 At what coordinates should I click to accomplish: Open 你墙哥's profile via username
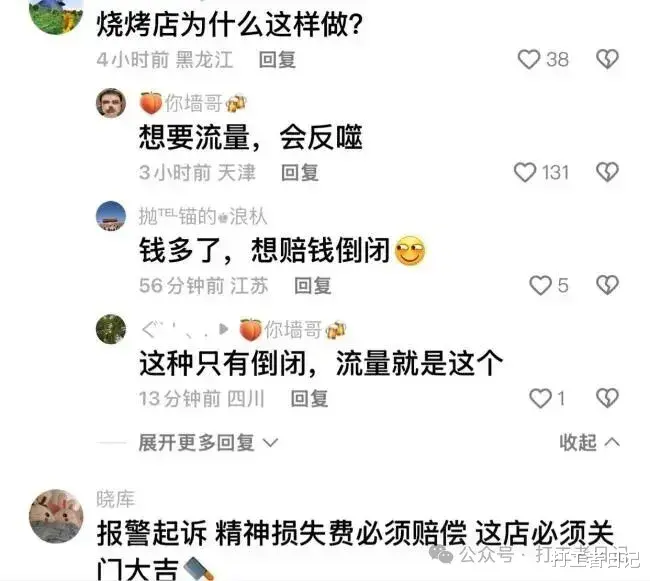click(x=193, y=103)
